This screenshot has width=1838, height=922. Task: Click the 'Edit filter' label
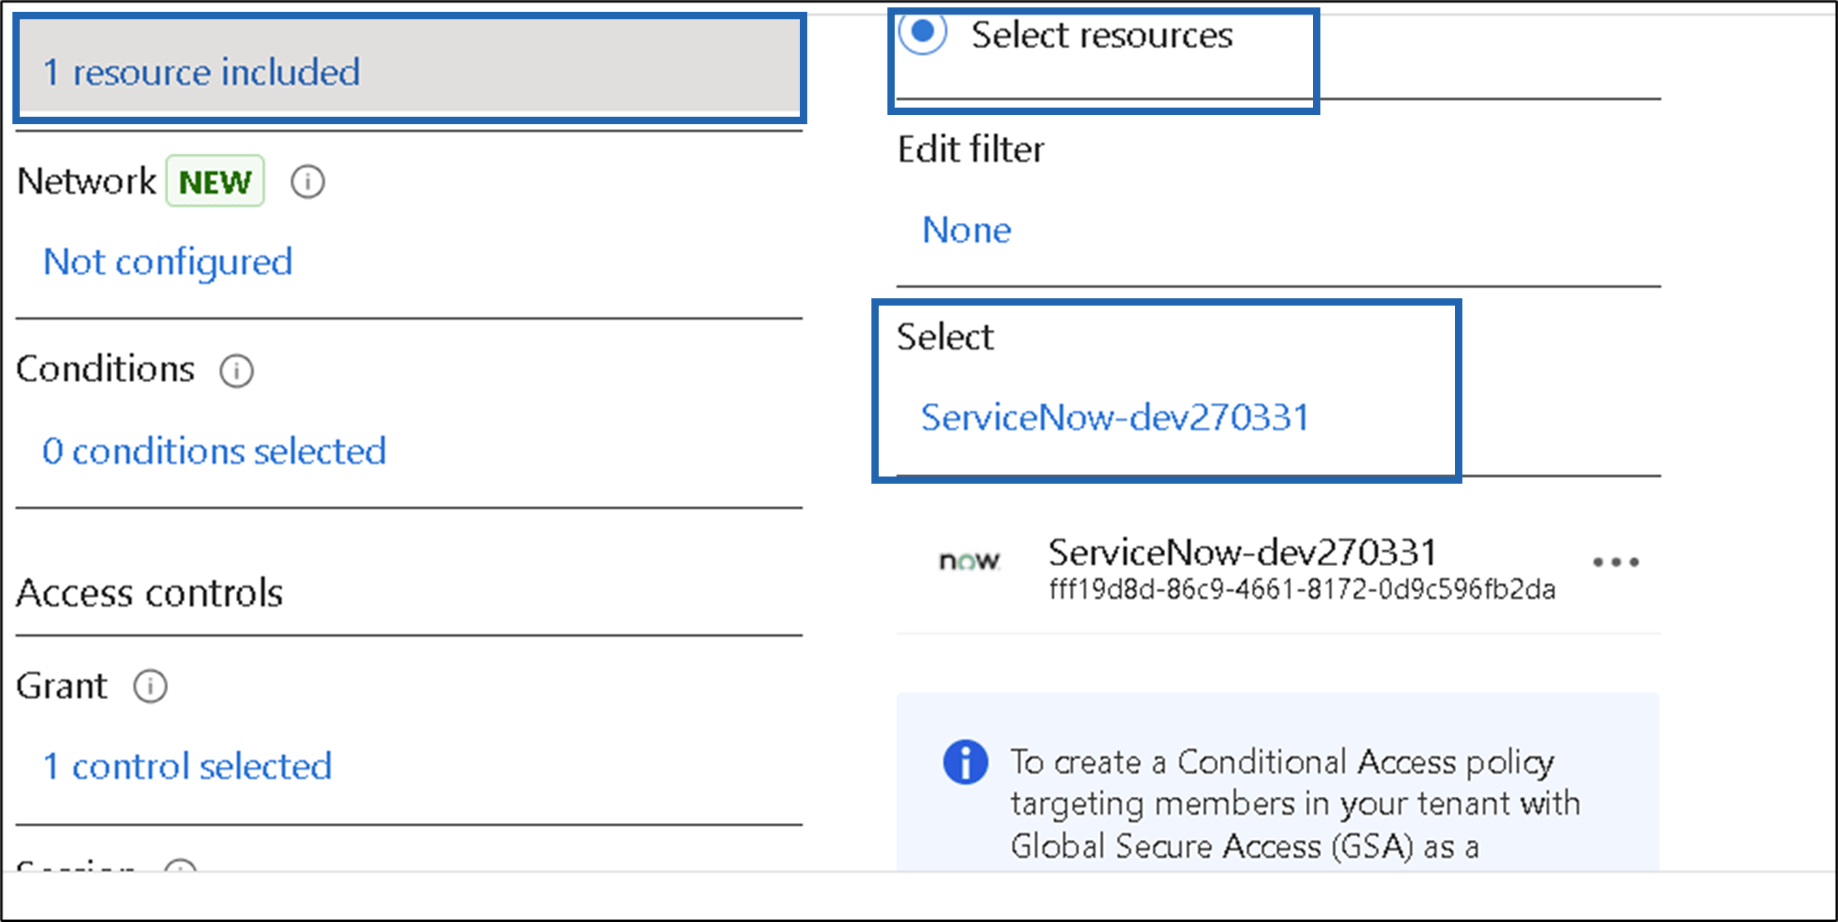pos(970,149)
